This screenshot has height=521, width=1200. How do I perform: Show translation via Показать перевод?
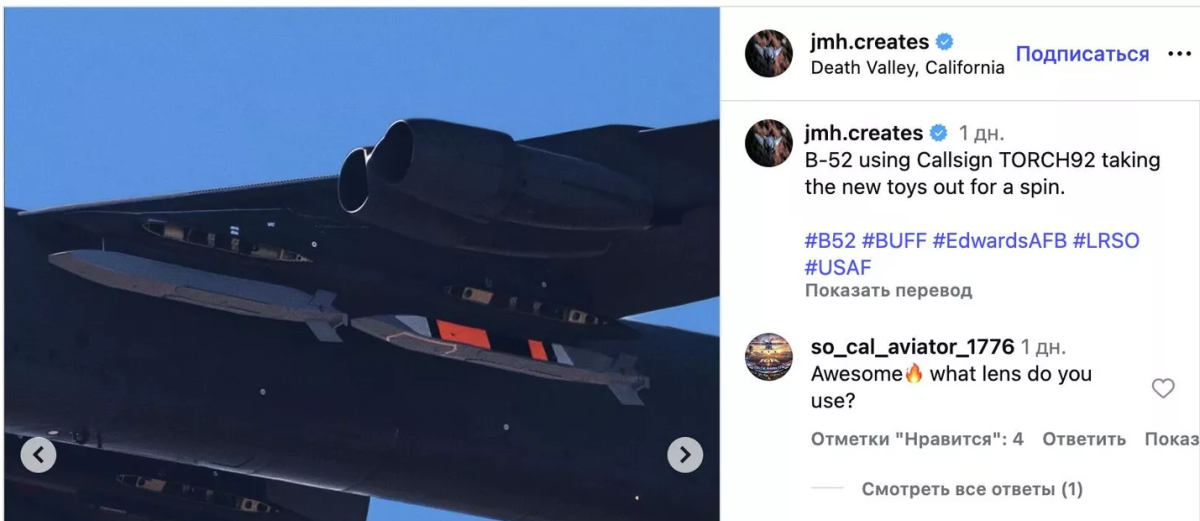pos(888,291)
